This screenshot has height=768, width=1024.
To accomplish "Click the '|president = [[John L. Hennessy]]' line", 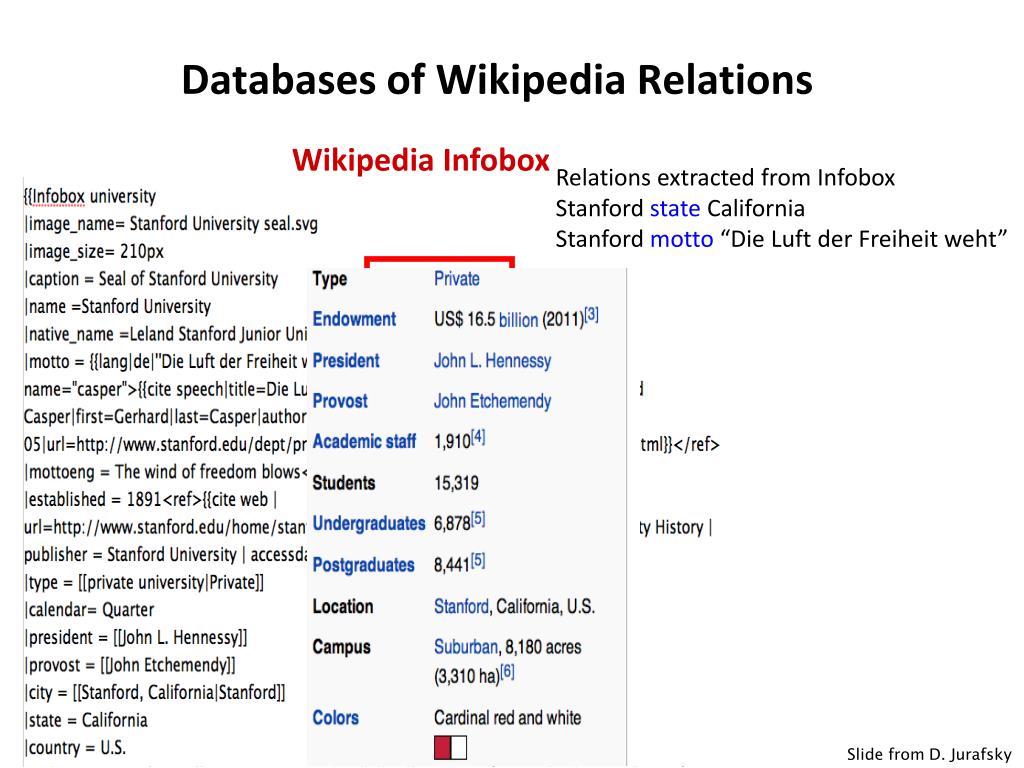I will click(136, 637).
